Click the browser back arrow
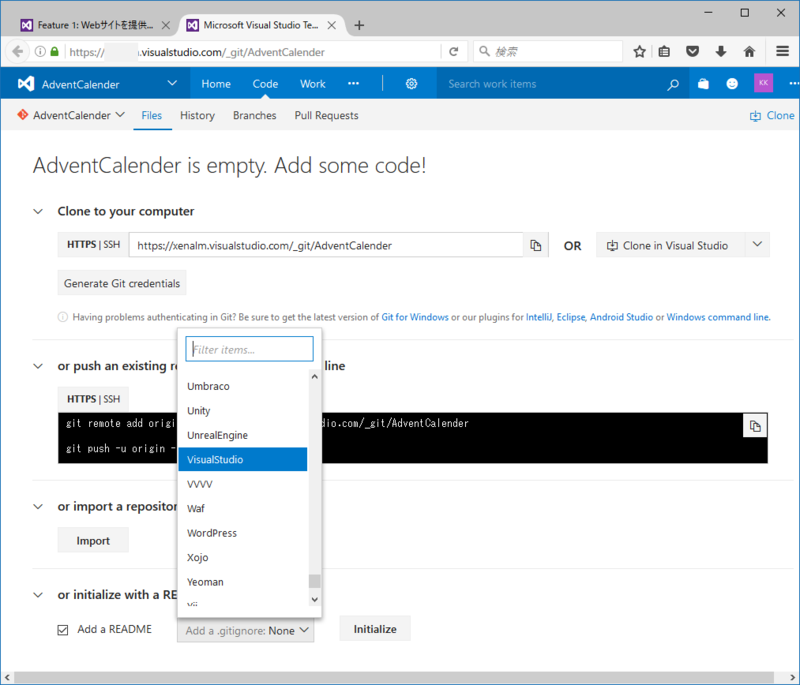 pyautogui.click(x=17, y=52)
